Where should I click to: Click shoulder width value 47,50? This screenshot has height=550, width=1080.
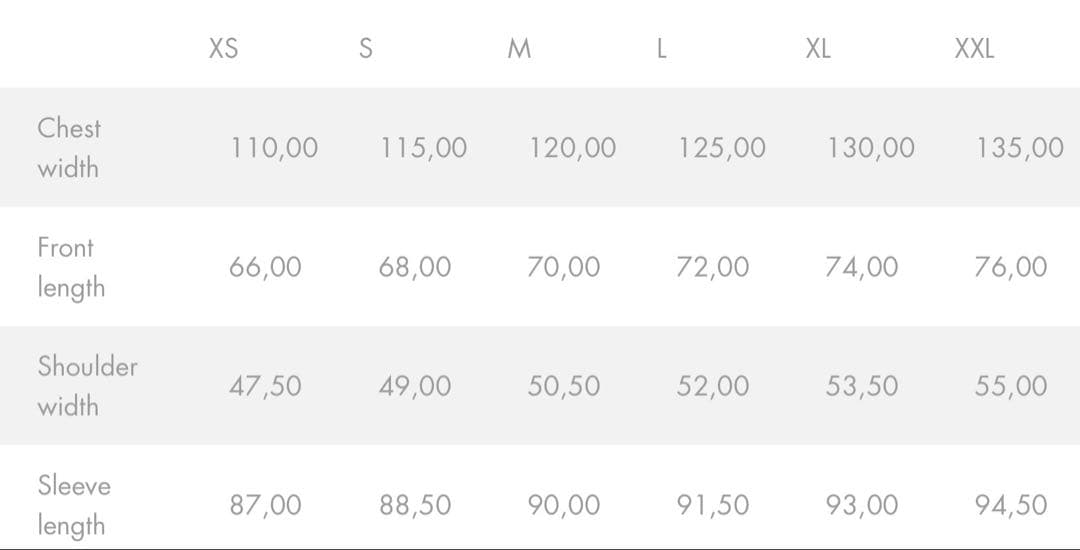(265, 387)
